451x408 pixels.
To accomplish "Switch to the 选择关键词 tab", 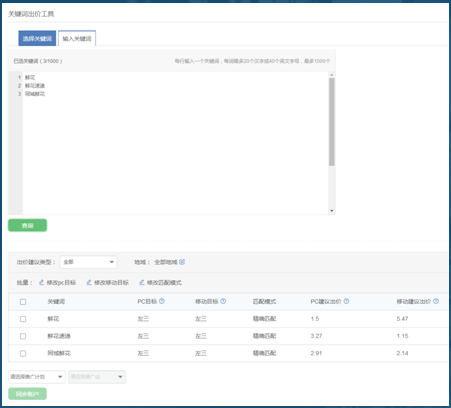I will tap(37, 38).
